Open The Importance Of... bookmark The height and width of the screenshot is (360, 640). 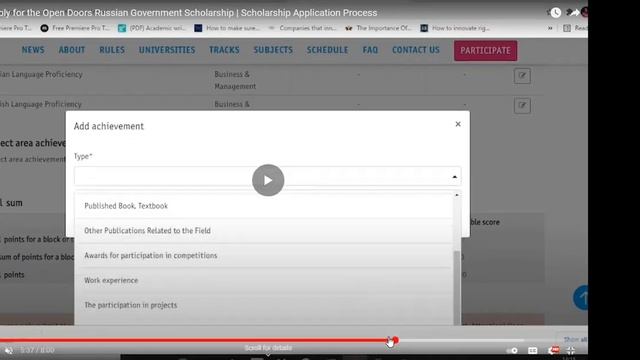tap(378, 28)
